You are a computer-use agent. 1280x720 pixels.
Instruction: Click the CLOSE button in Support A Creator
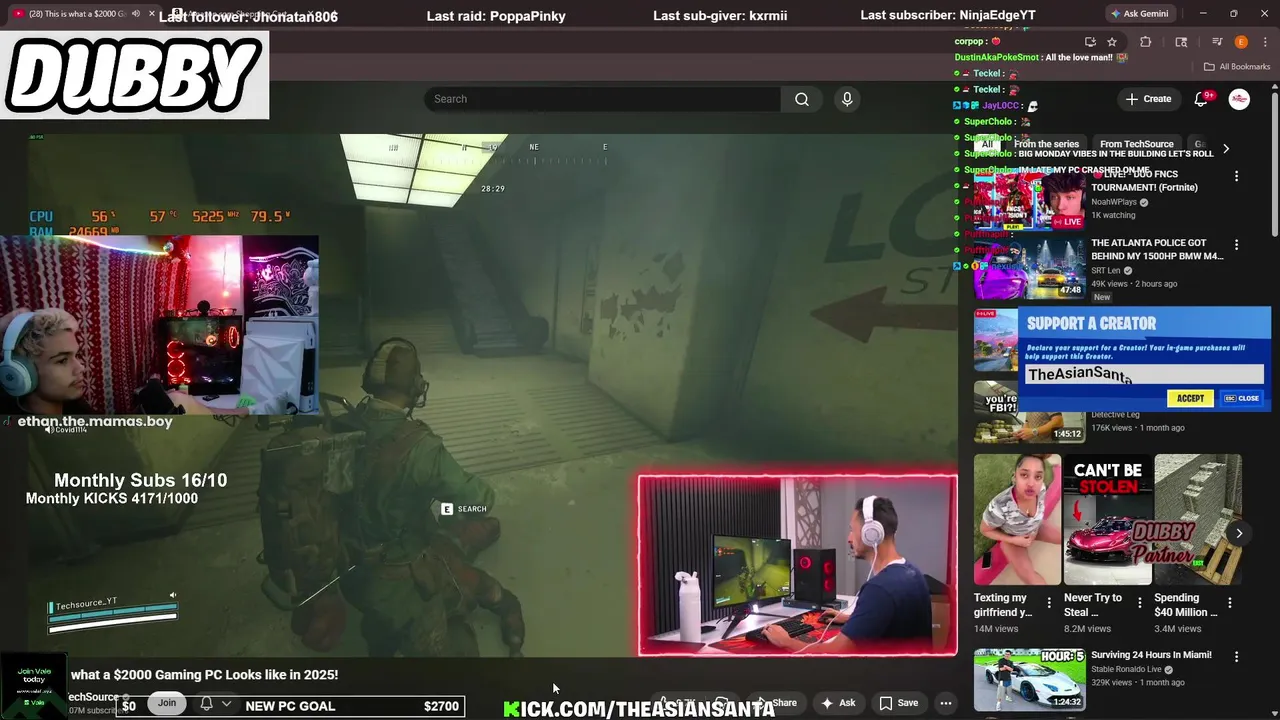click(1243, 398)
